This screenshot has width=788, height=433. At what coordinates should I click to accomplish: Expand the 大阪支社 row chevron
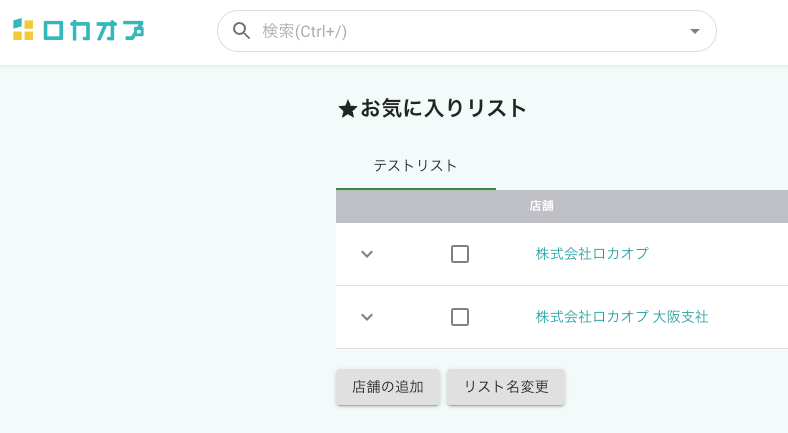point(367,317)
